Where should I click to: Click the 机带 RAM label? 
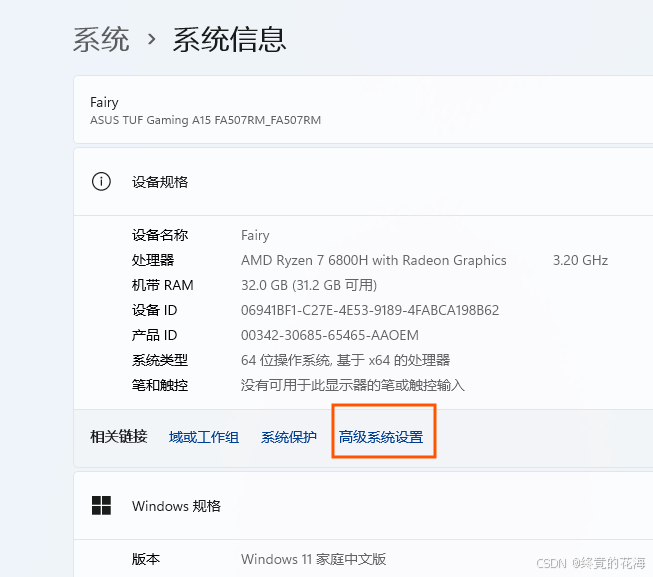pos(162,285)
